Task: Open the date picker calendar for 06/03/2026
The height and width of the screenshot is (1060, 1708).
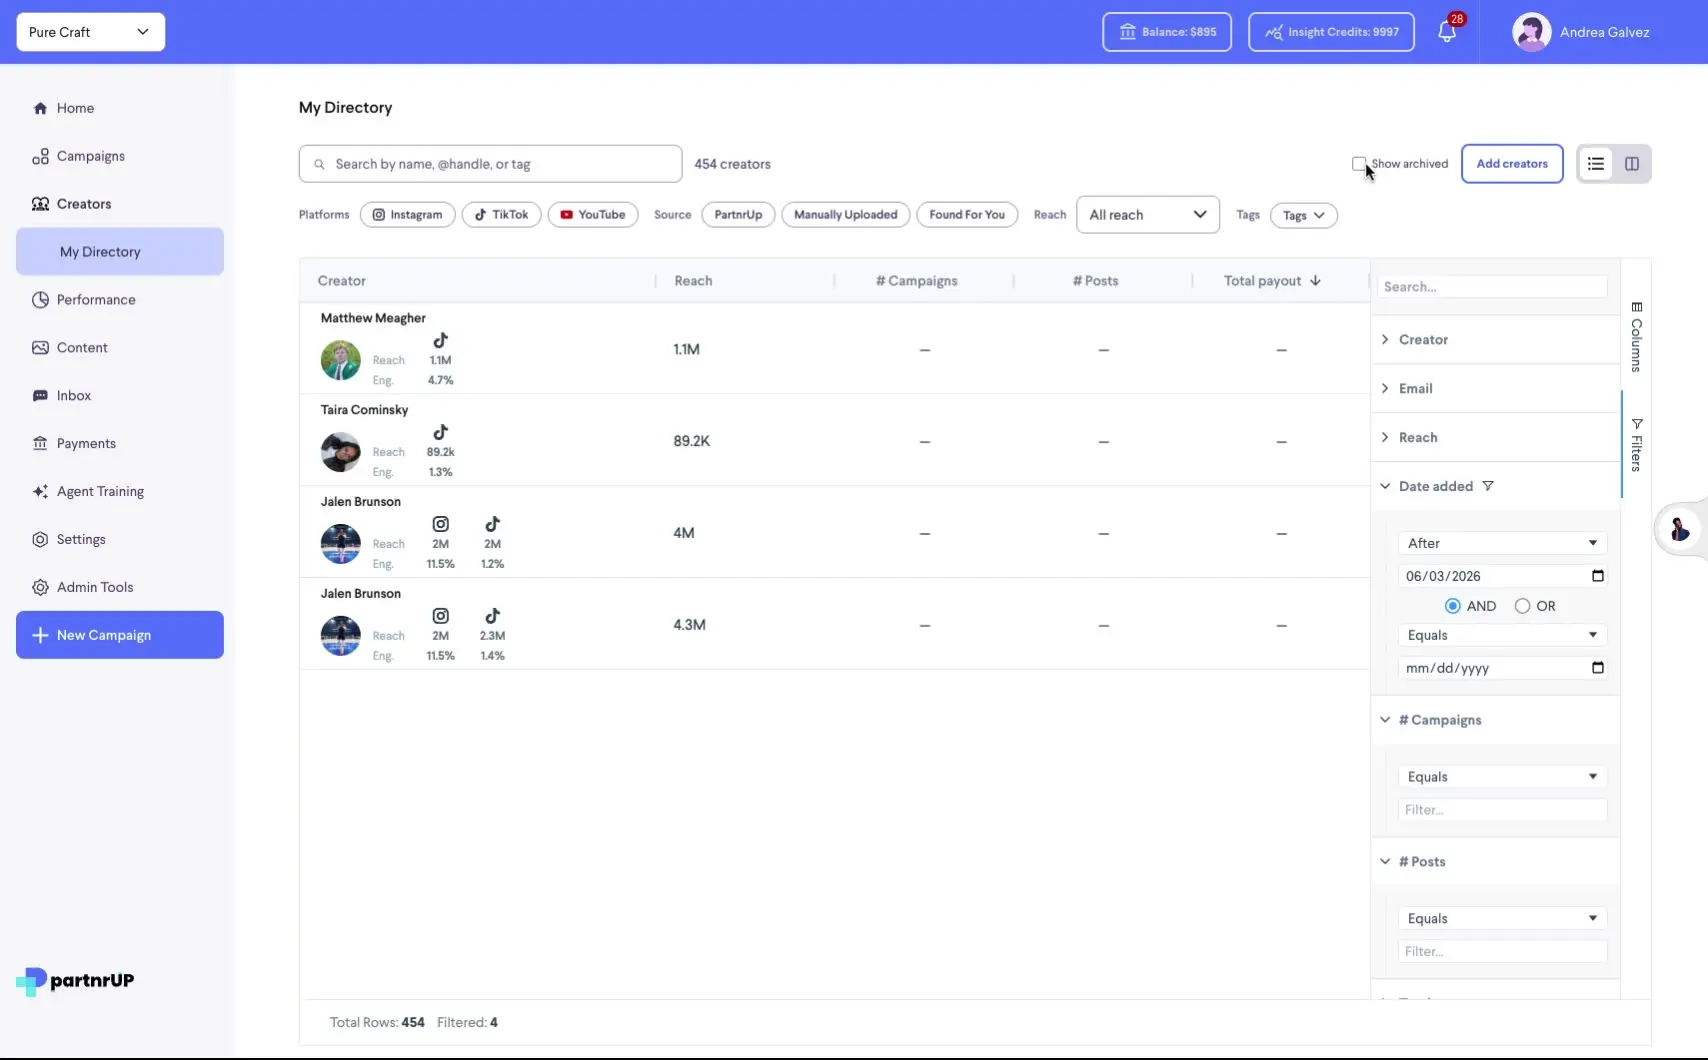Action: pyautogui.click(x=1598, y=576)
